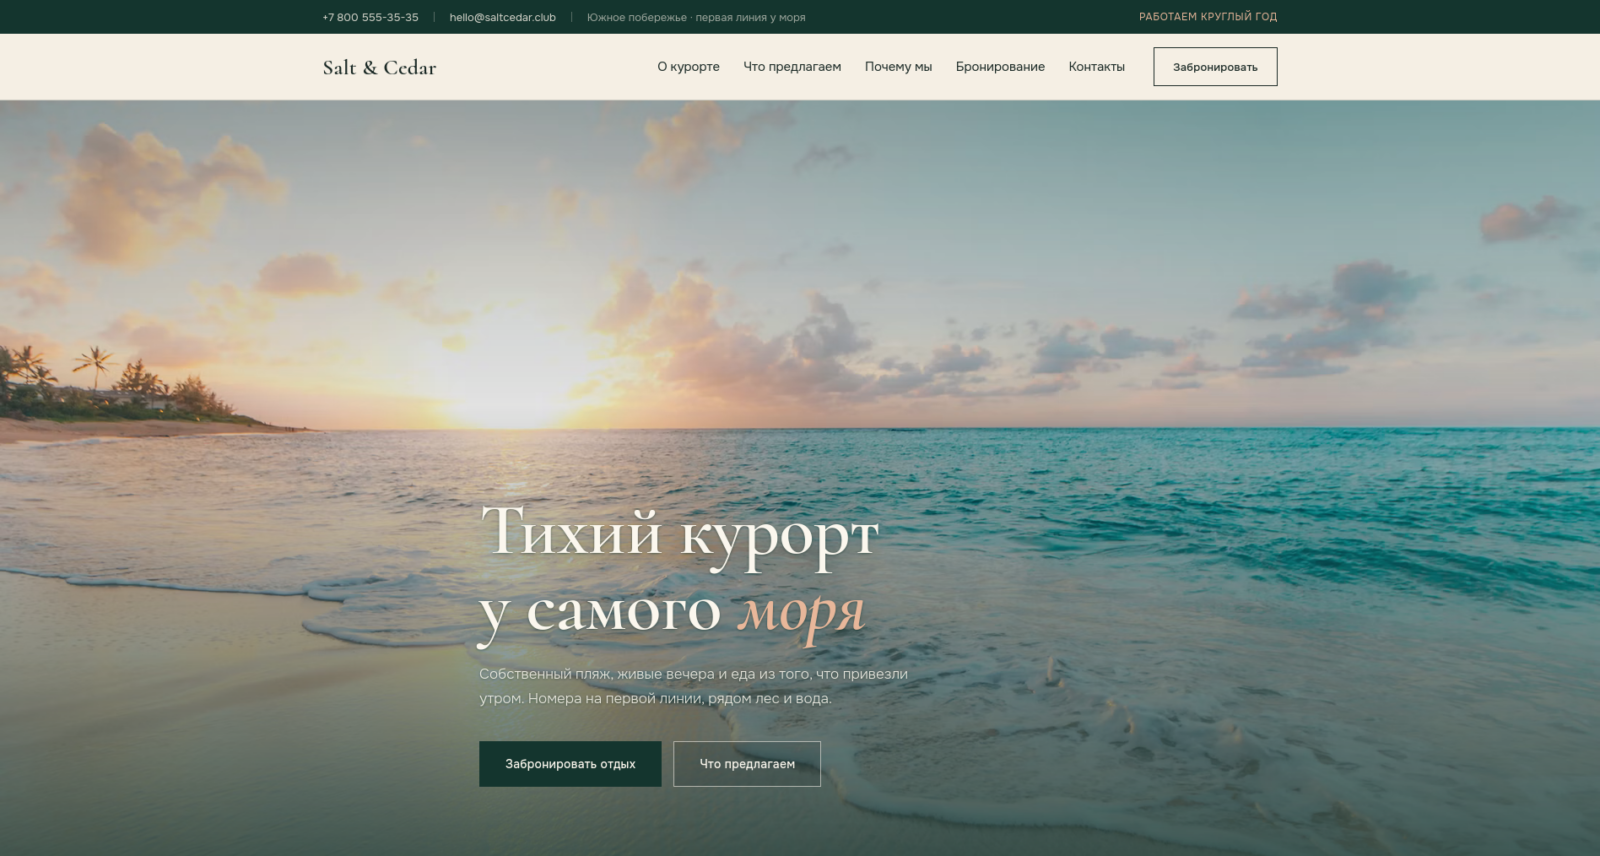
Task: Open Контакты from the header menu
Action: (1096, 67)
